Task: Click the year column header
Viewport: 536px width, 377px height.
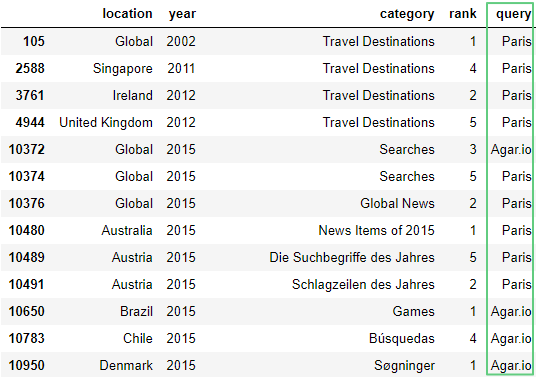Action: click(x=182, y=14)
